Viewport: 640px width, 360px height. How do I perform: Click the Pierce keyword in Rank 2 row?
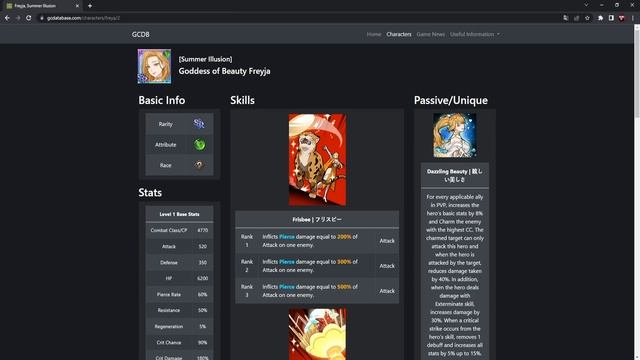point(287,262)
